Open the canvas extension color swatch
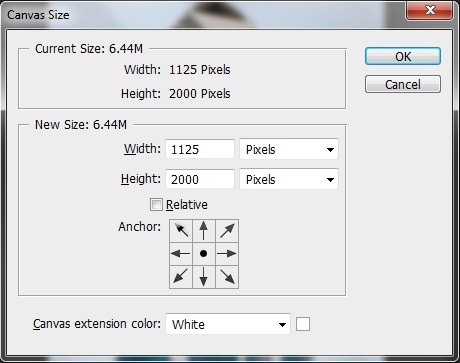This screenshot has height=363, width=460. point(303,324)
